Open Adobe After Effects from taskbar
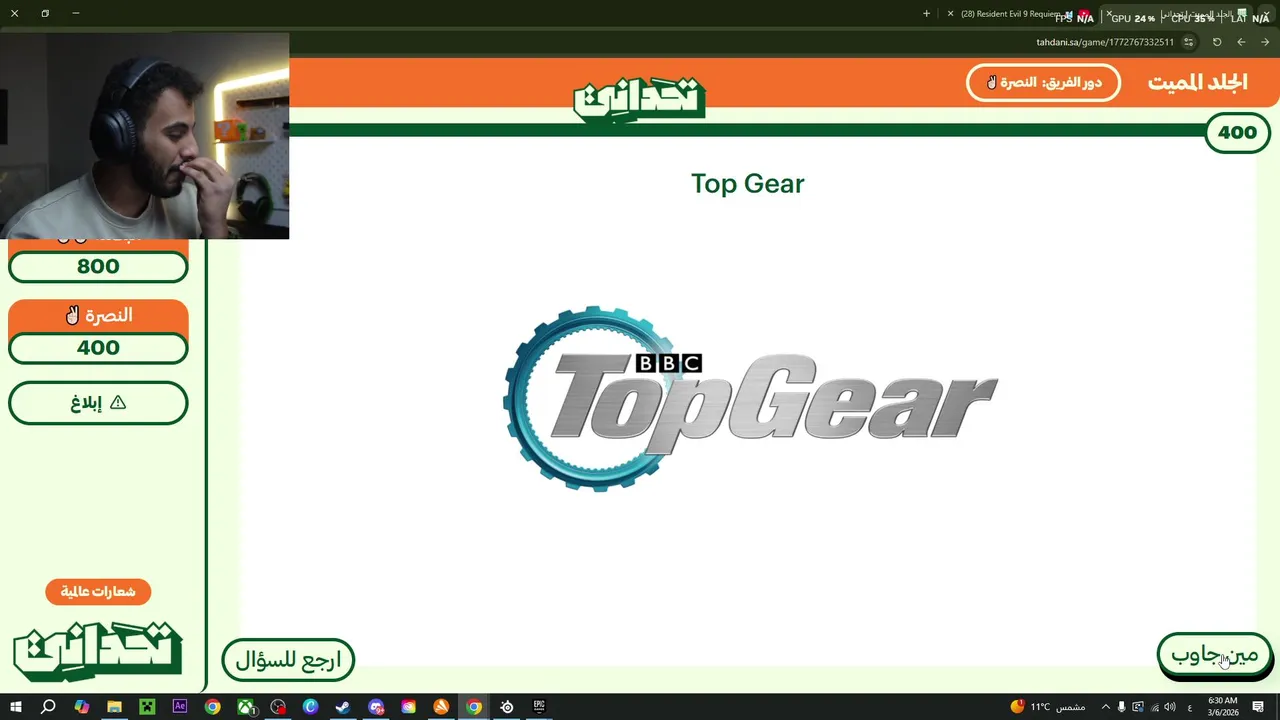Viewport: 1280px width, 720px height. (x=180, y=707)
